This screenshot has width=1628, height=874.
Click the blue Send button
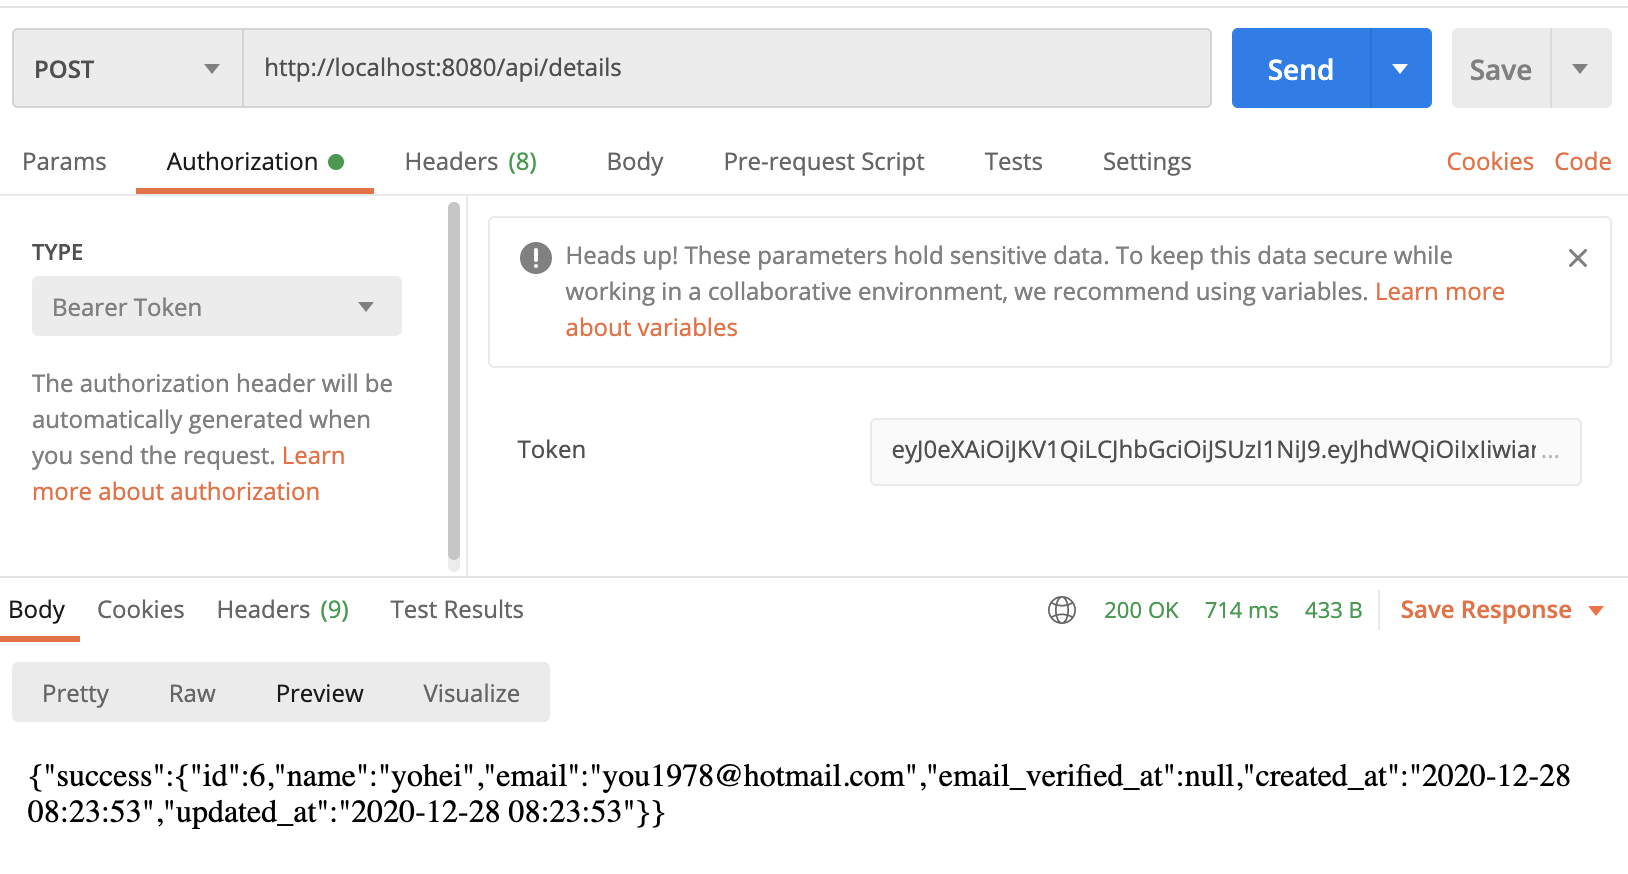[x=1301, y=69]
